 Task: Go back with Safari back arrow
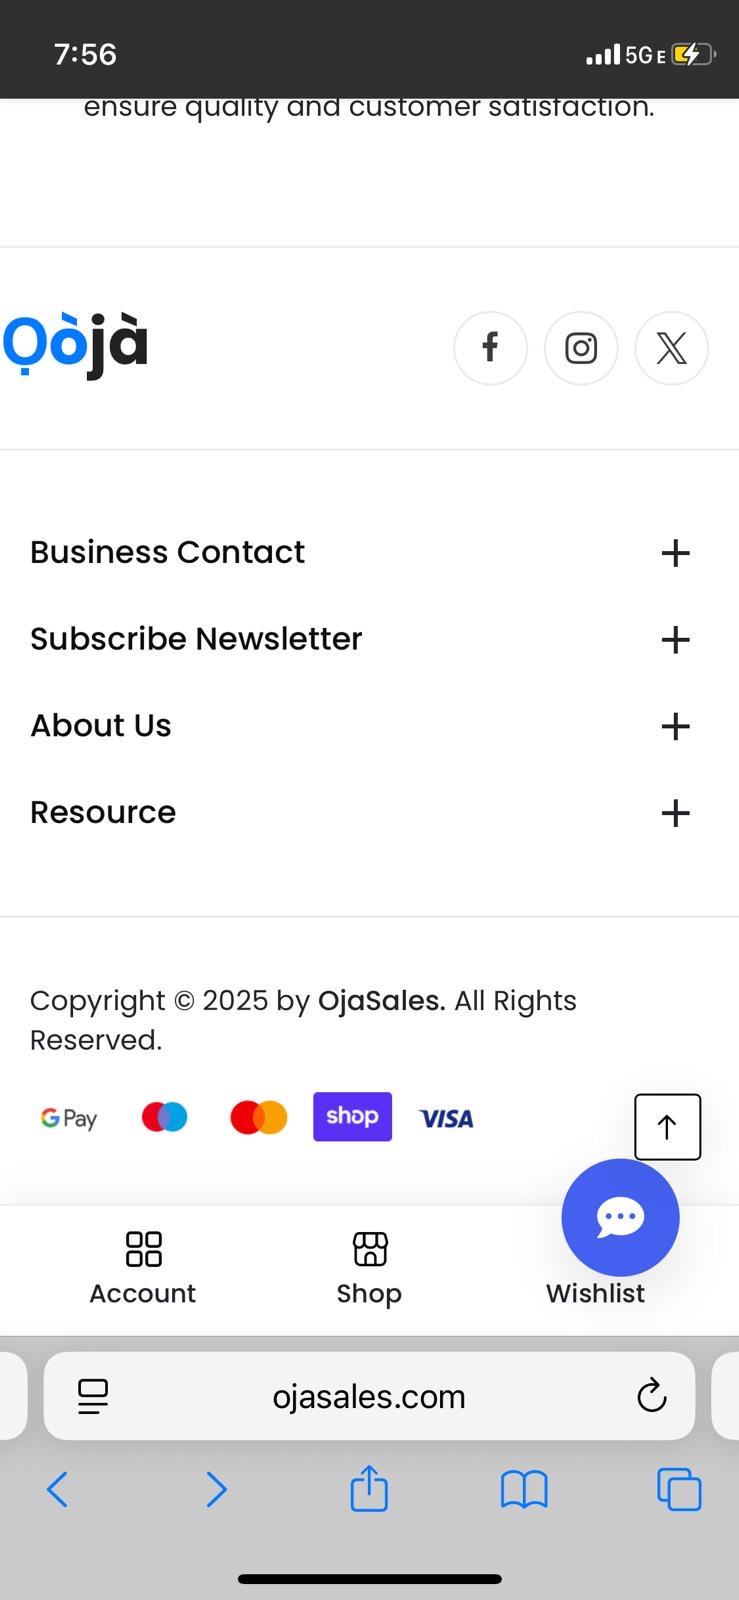pos(58,1489)
